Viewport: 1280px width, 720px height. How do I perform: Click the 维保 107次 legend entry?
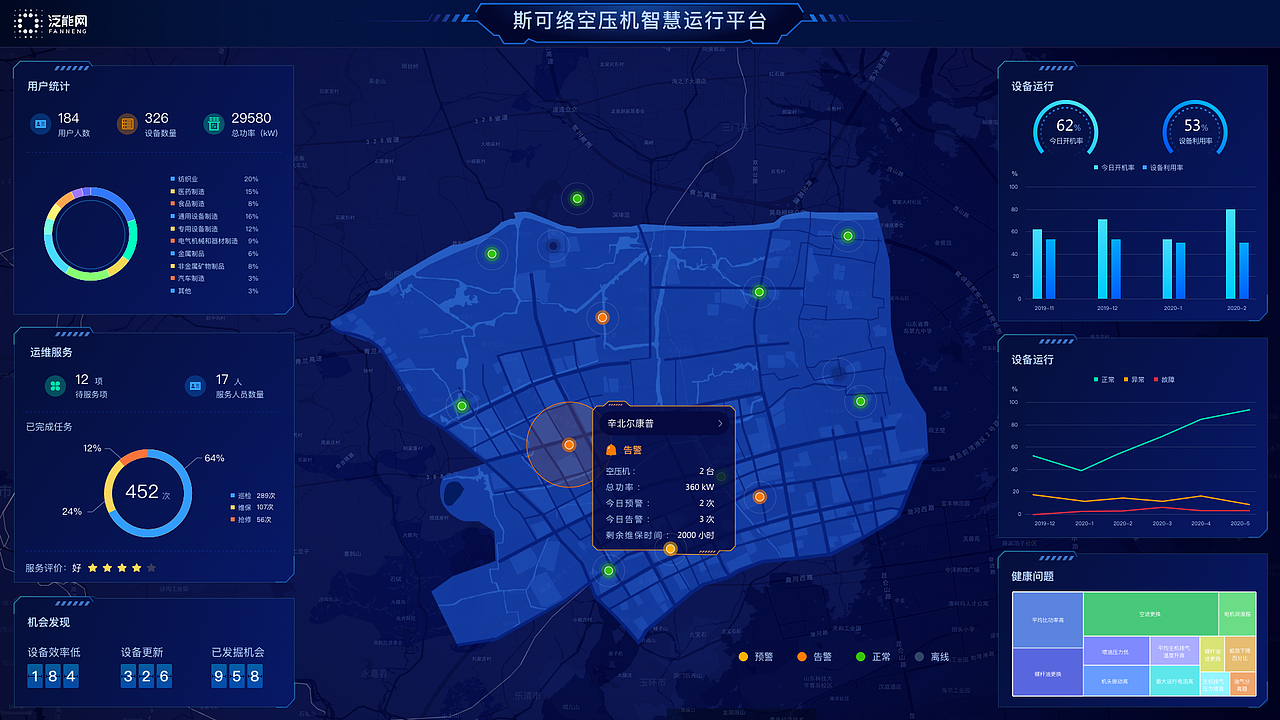click(x=252, y=507)
